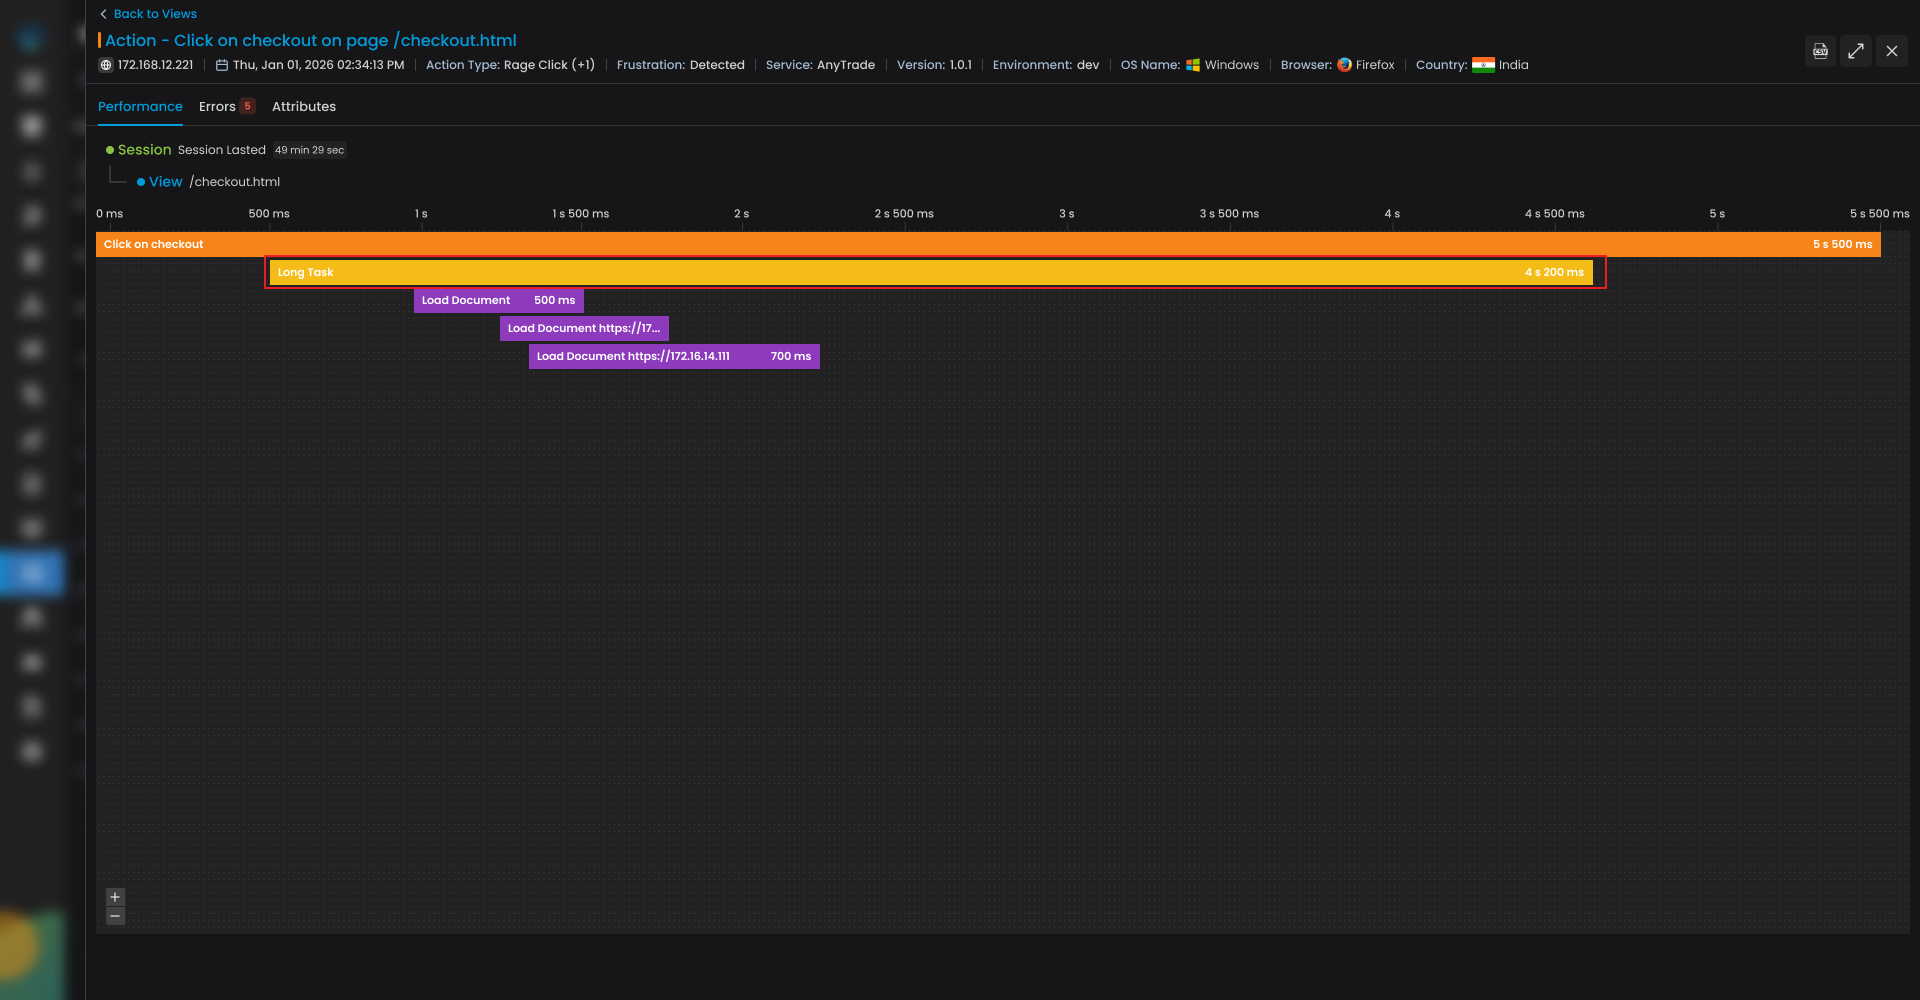Viewport: 1920px width, 1000px height.
Task: Export the action data as CSV
Action: (x=1820, y=51)
